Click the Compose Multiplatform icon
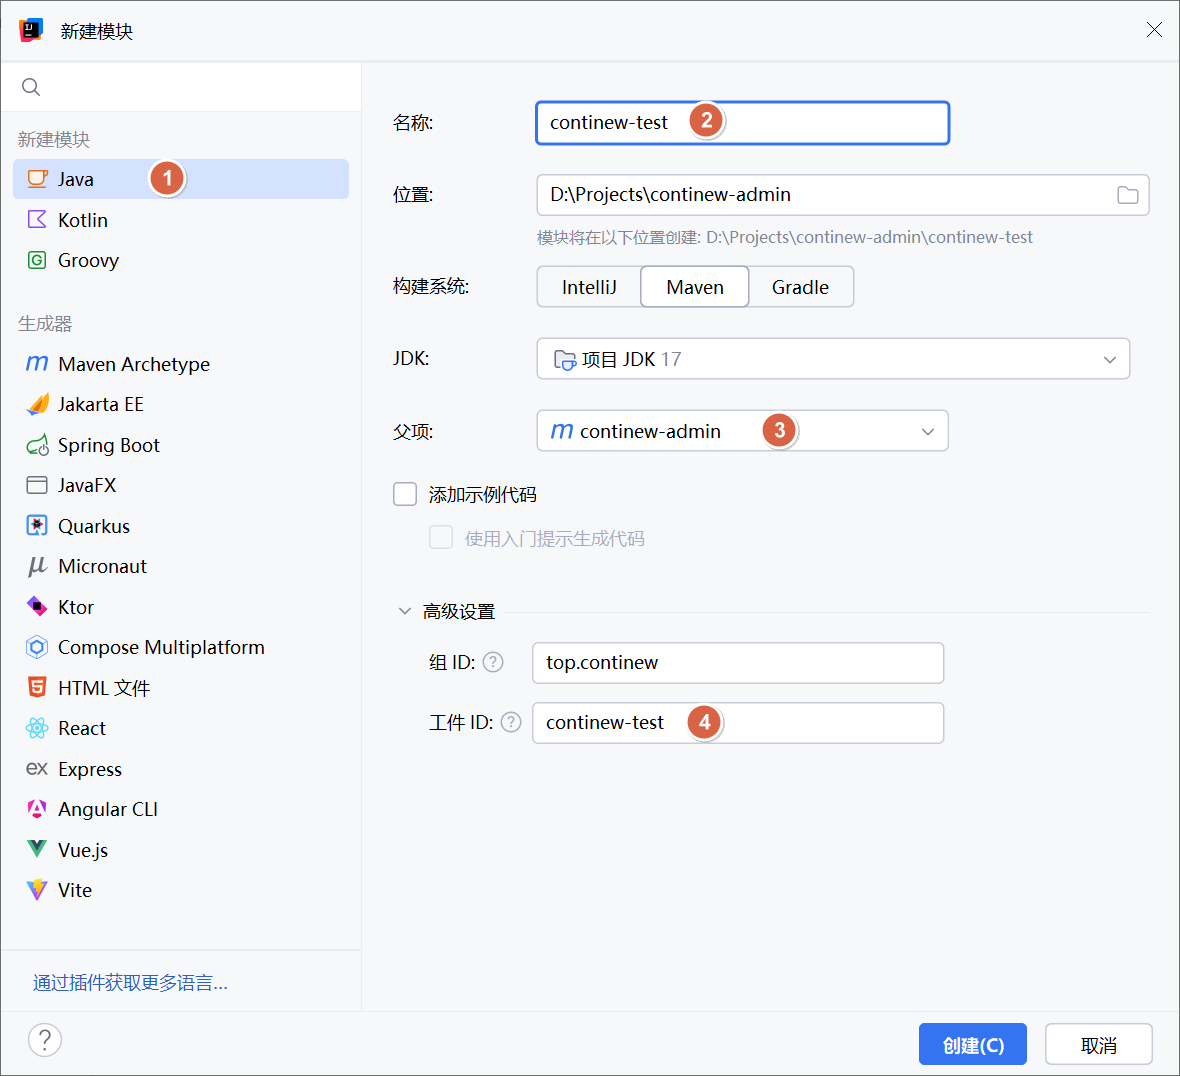 (37, 647)
